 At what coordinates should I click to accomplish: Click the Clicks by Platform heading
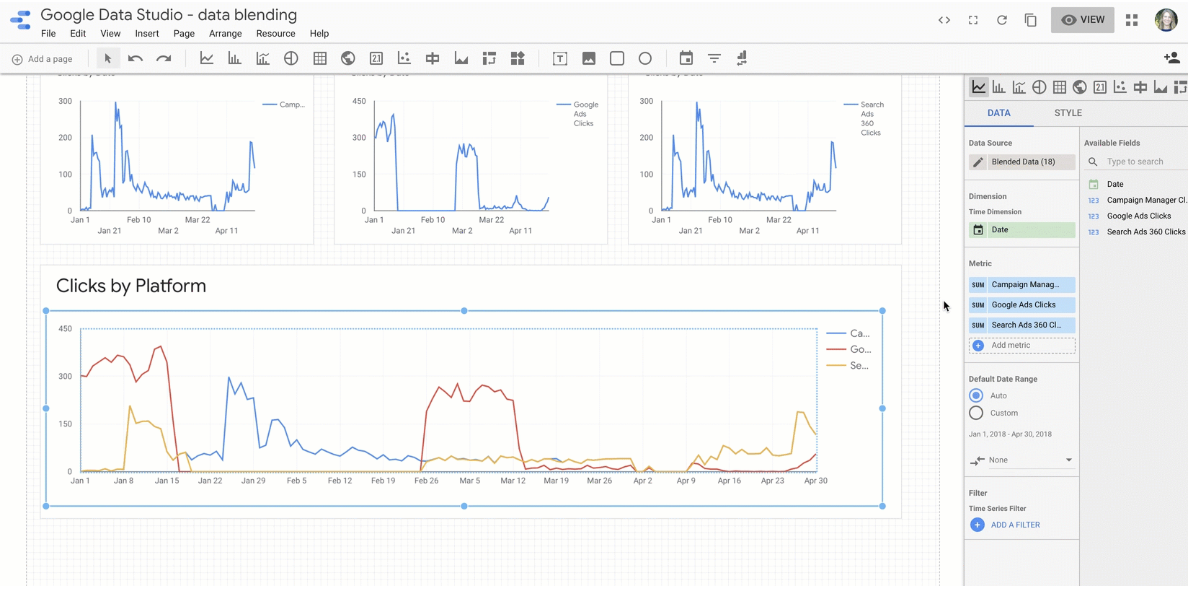(x=131, y=286)
